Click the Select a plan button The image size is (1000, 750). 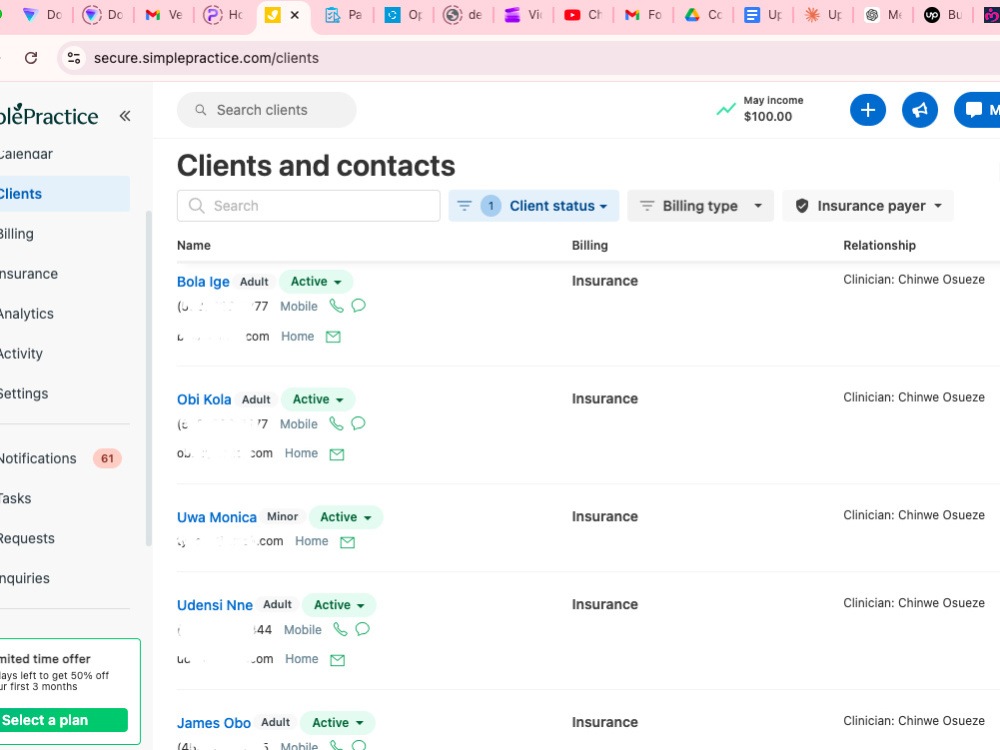[x=64, y=720]
